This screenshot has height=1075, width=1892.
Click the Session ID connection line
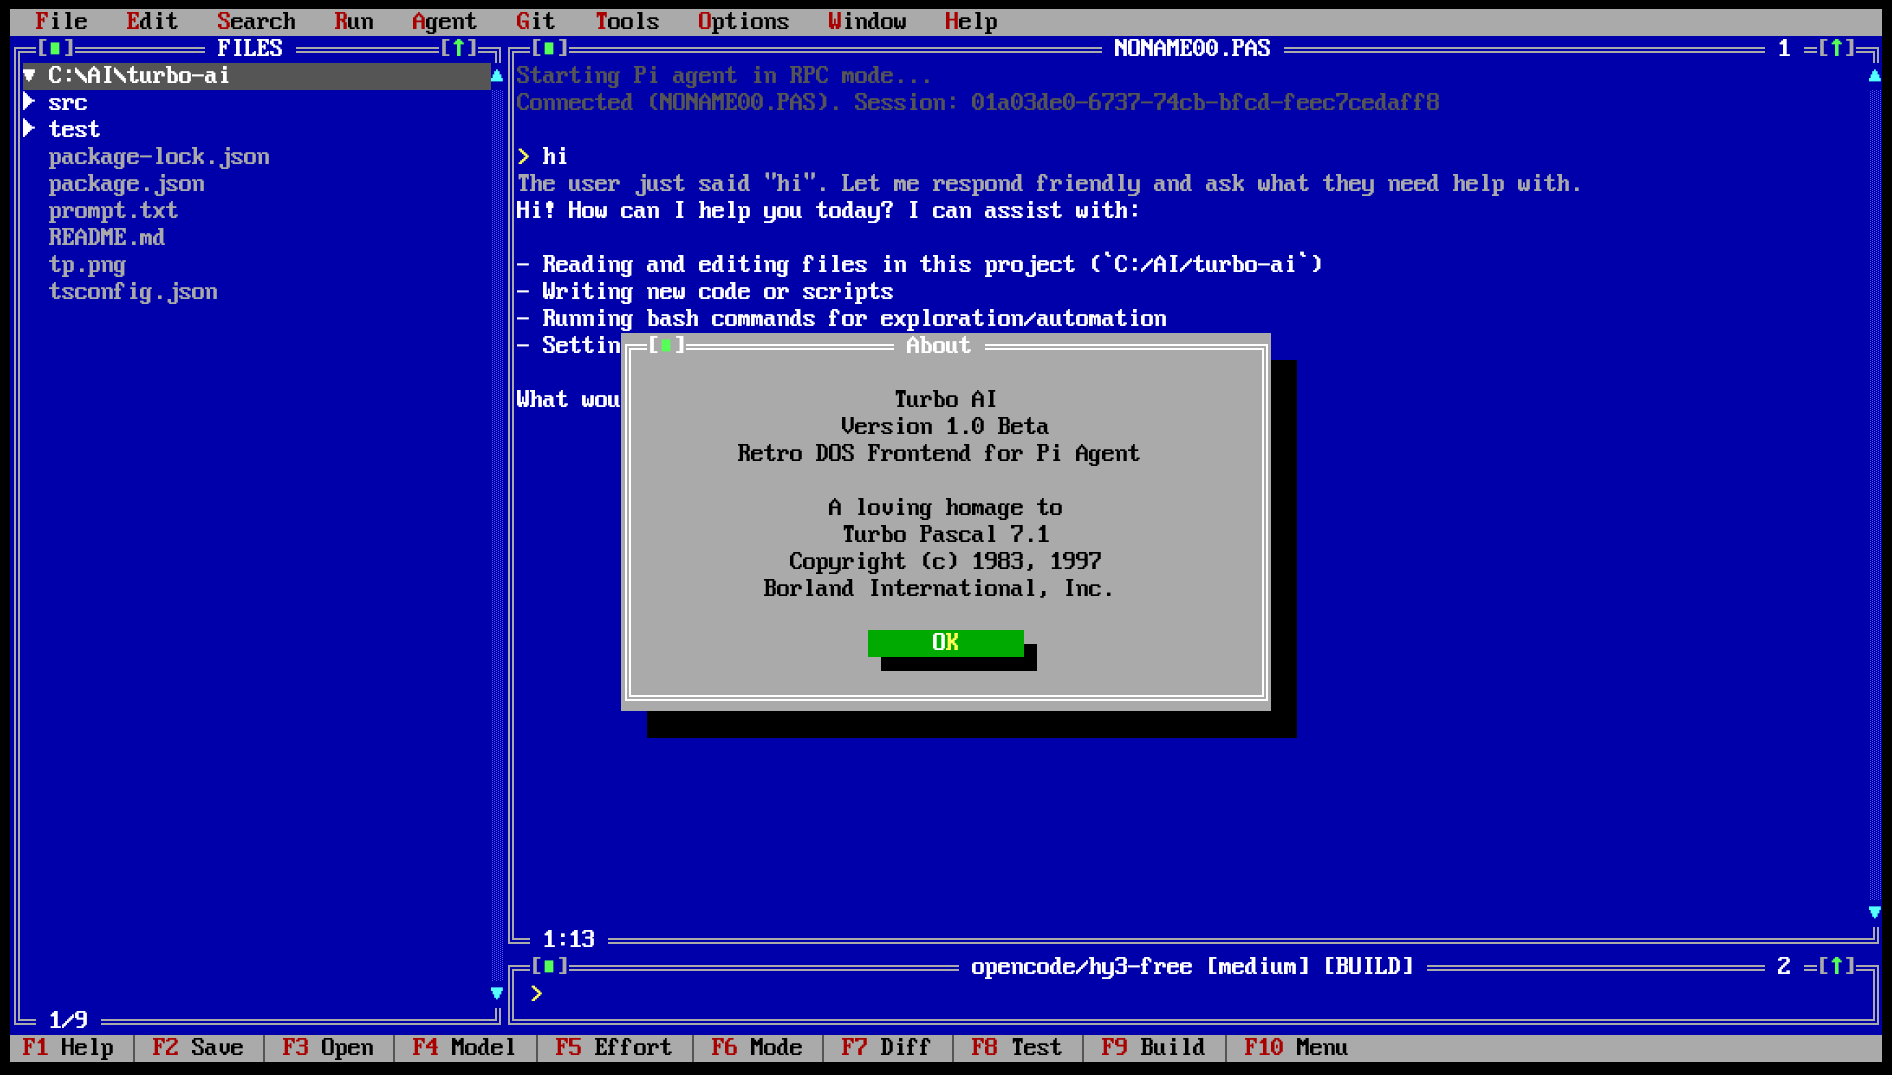(x=978, y=102)
